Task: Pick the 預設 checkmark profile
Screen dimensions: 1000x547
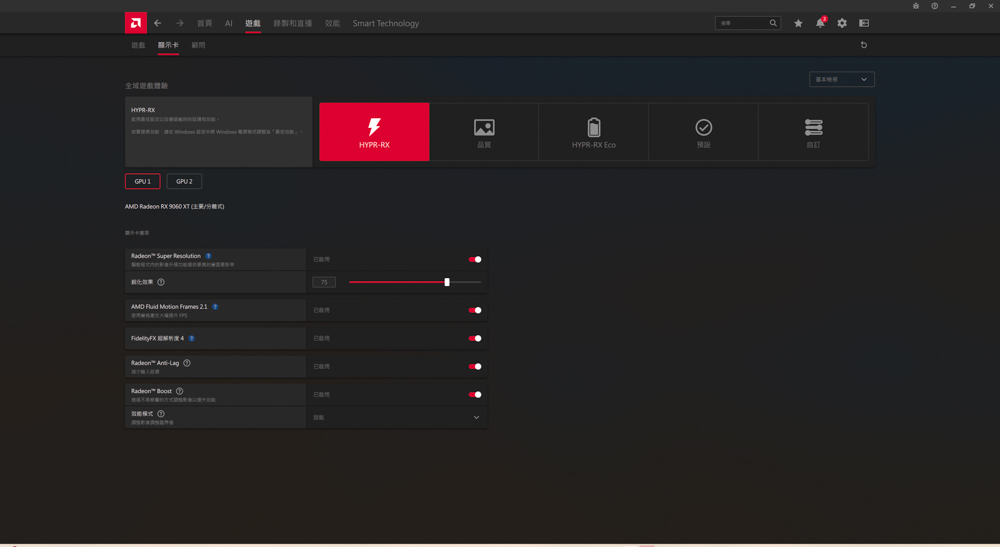Action: pos(703,132)
